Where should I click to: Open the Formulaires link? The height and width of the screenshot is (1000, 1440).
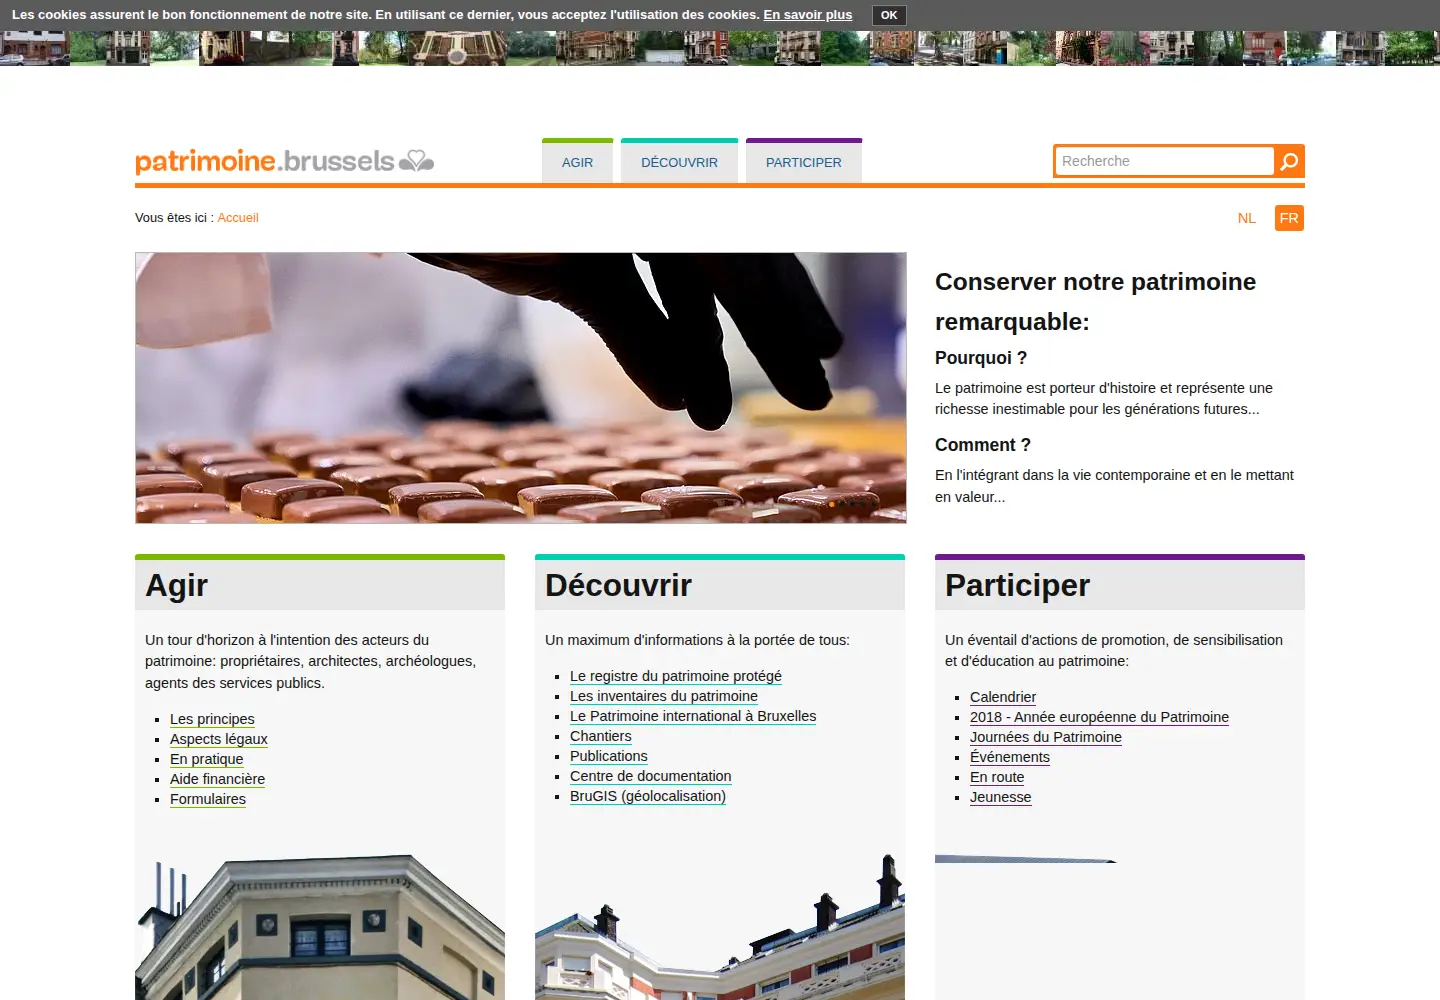[x=208, y=799]
